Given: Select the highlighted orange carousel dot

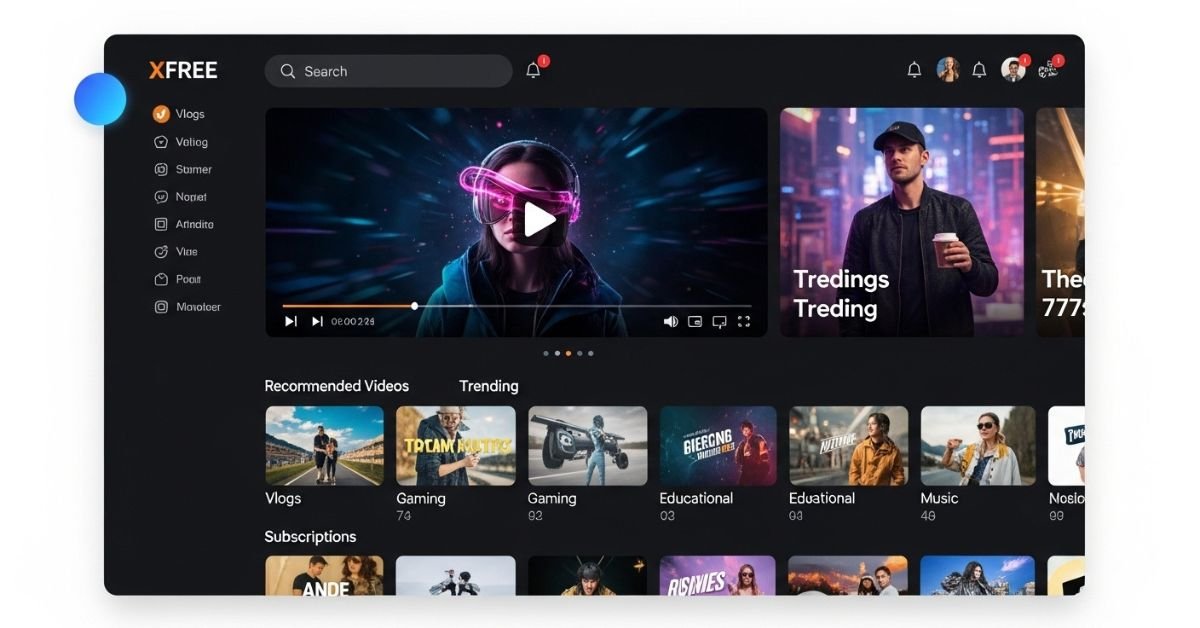Looking at the screenshot, I should (568, 353).
